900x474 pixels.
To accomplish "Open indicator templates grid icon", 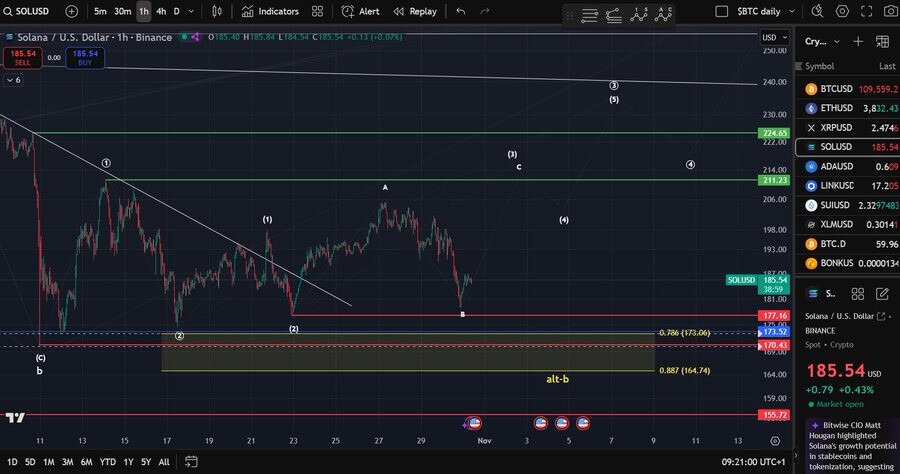I will click(x=317, y=11).
